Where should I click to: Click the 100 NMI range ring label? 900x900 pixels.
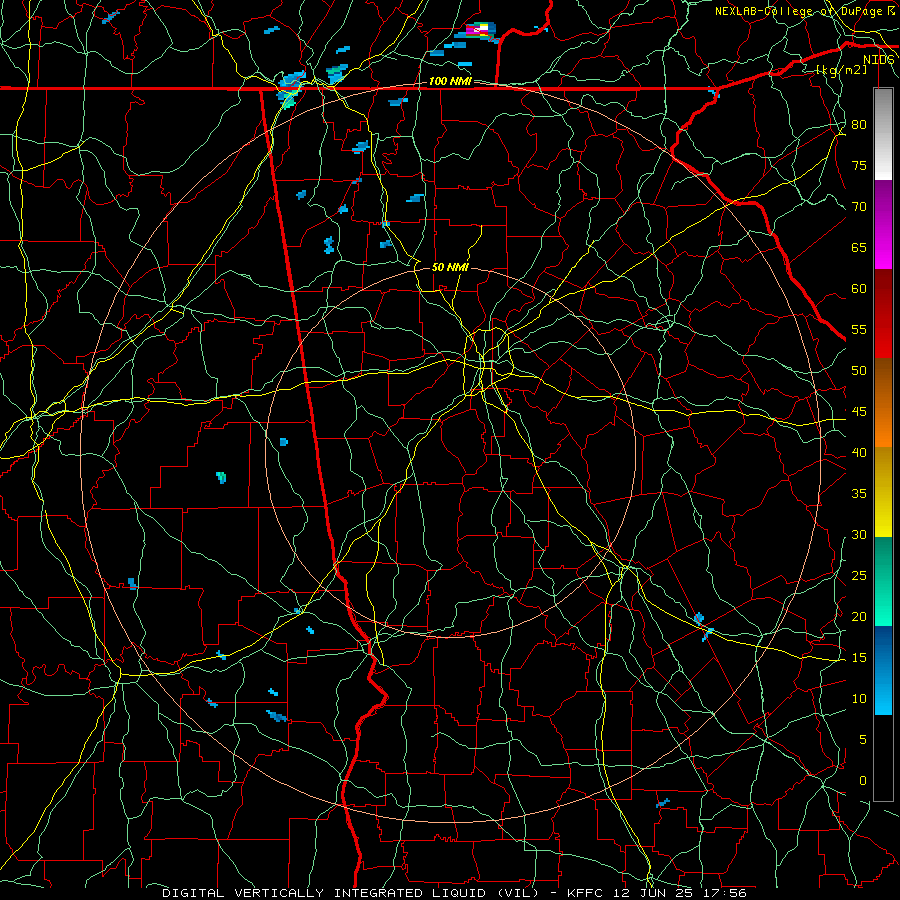[x=450, y=82]
